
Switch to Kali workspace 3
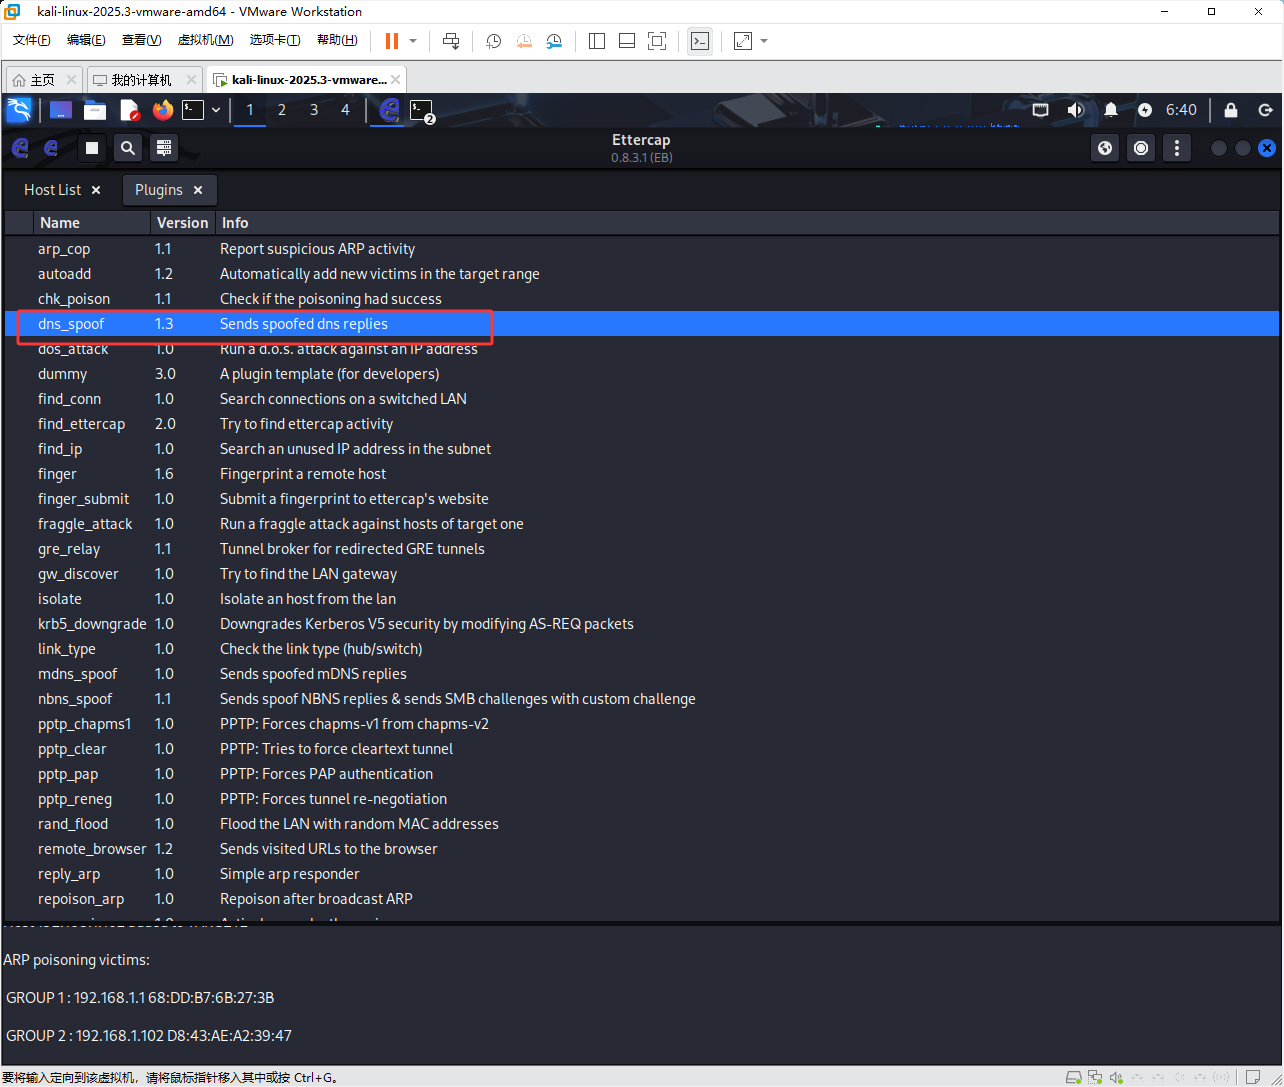(x=314, y=110)
